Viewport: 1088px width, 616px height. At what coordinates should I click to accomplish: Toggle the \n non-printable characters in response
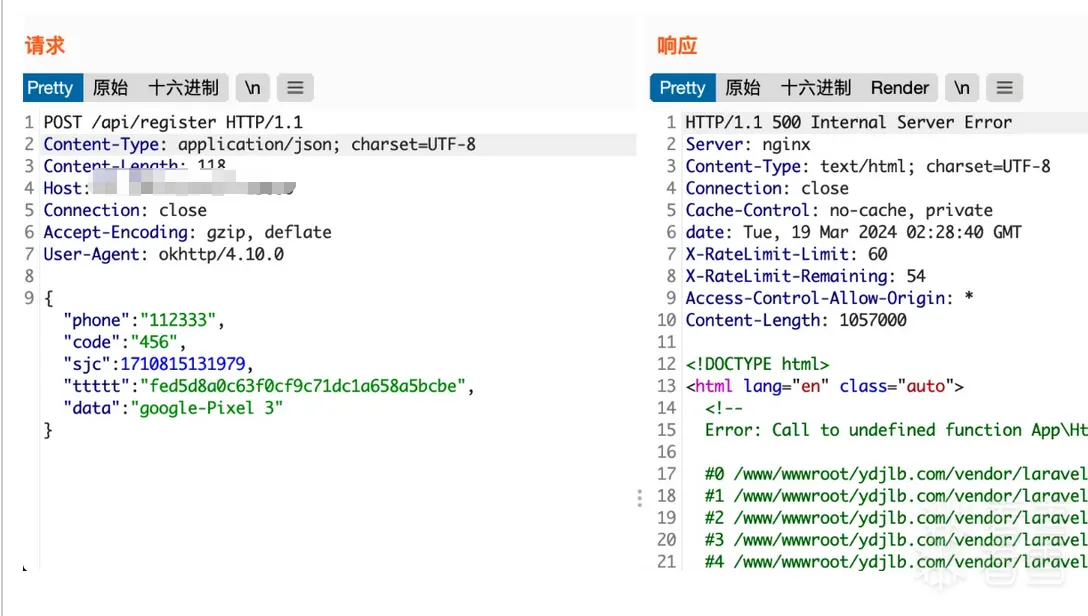961,88
